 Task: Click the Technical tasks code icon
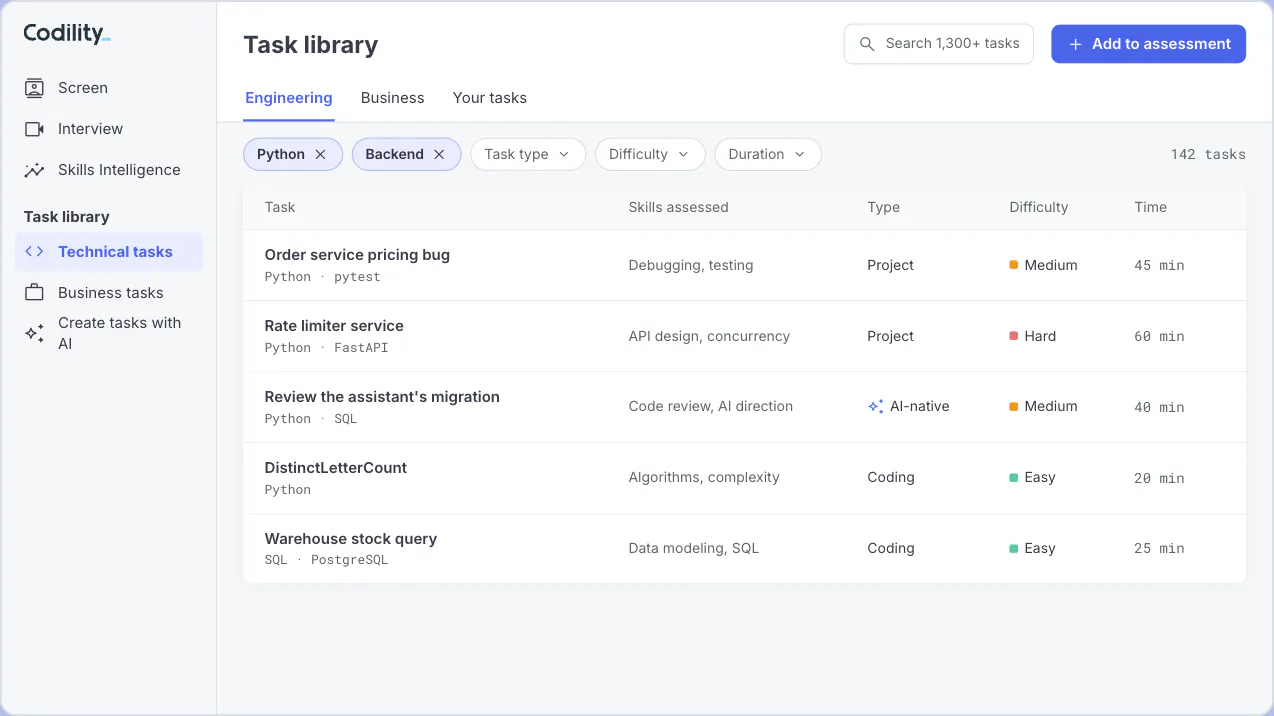point(34,252)
